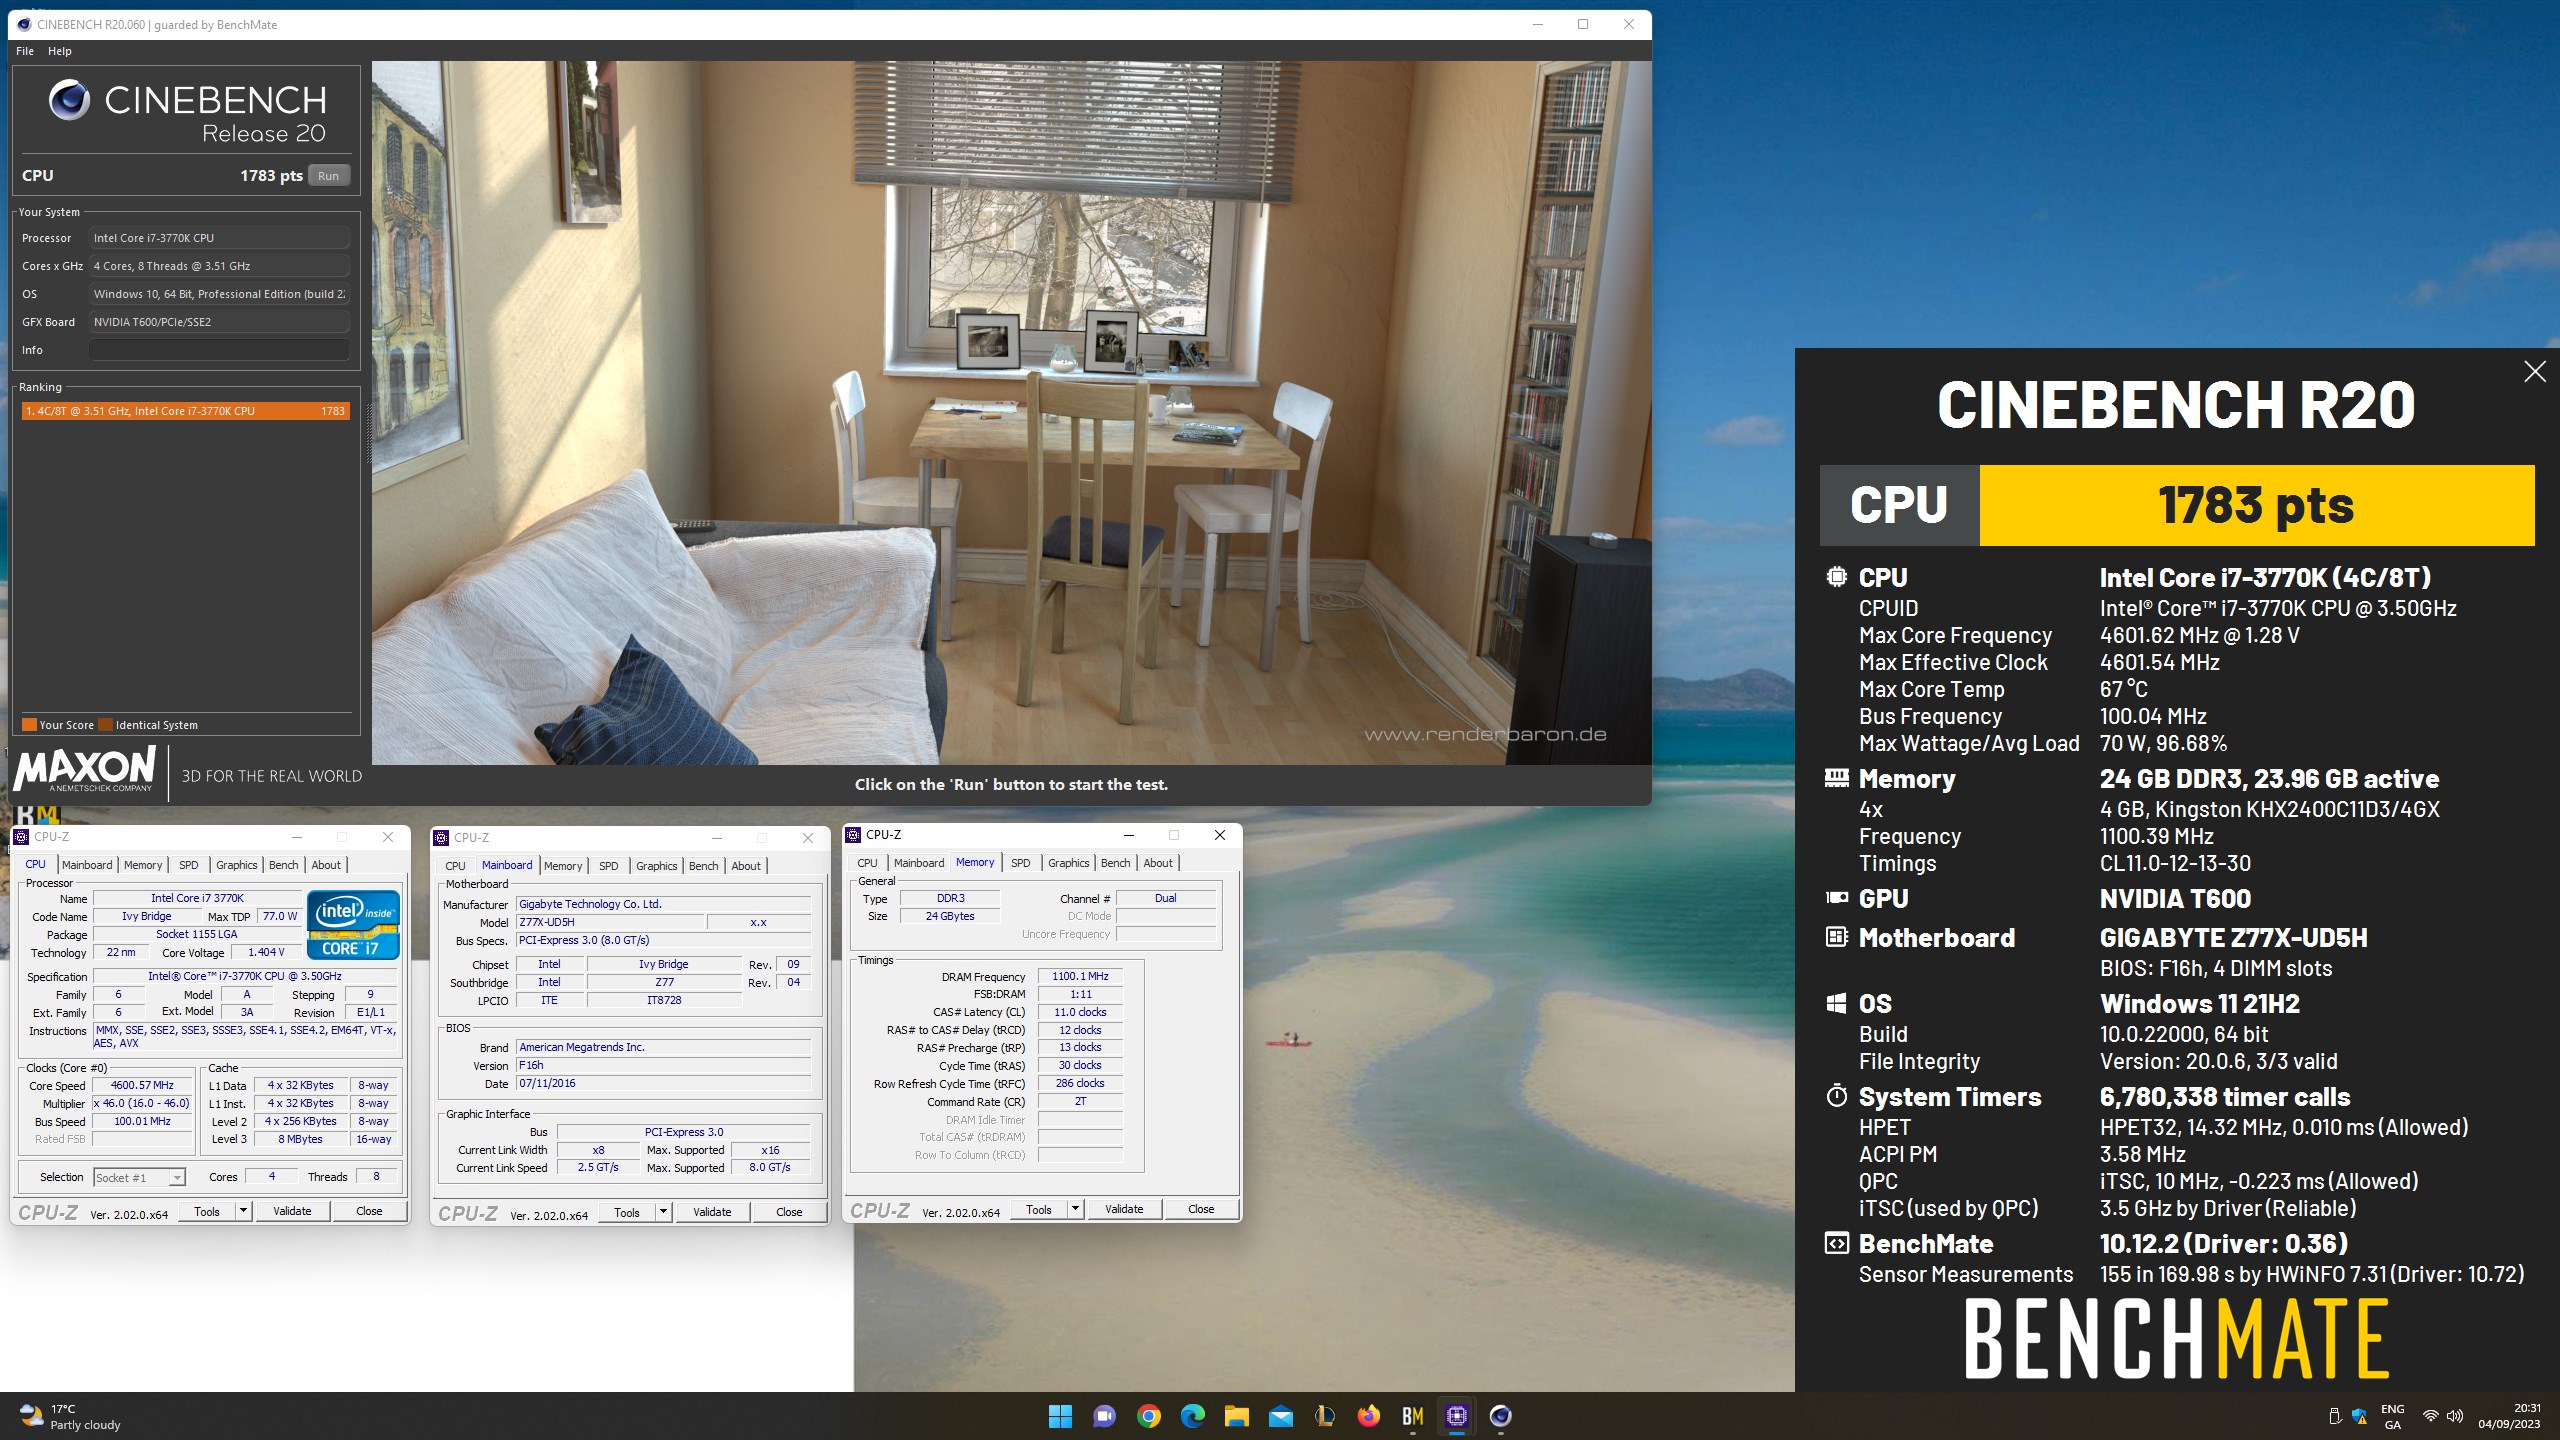Screen dimensions: 2560x1440
Task: Open the Wi-Fi network tray icon
Action: point(2430,1415)
